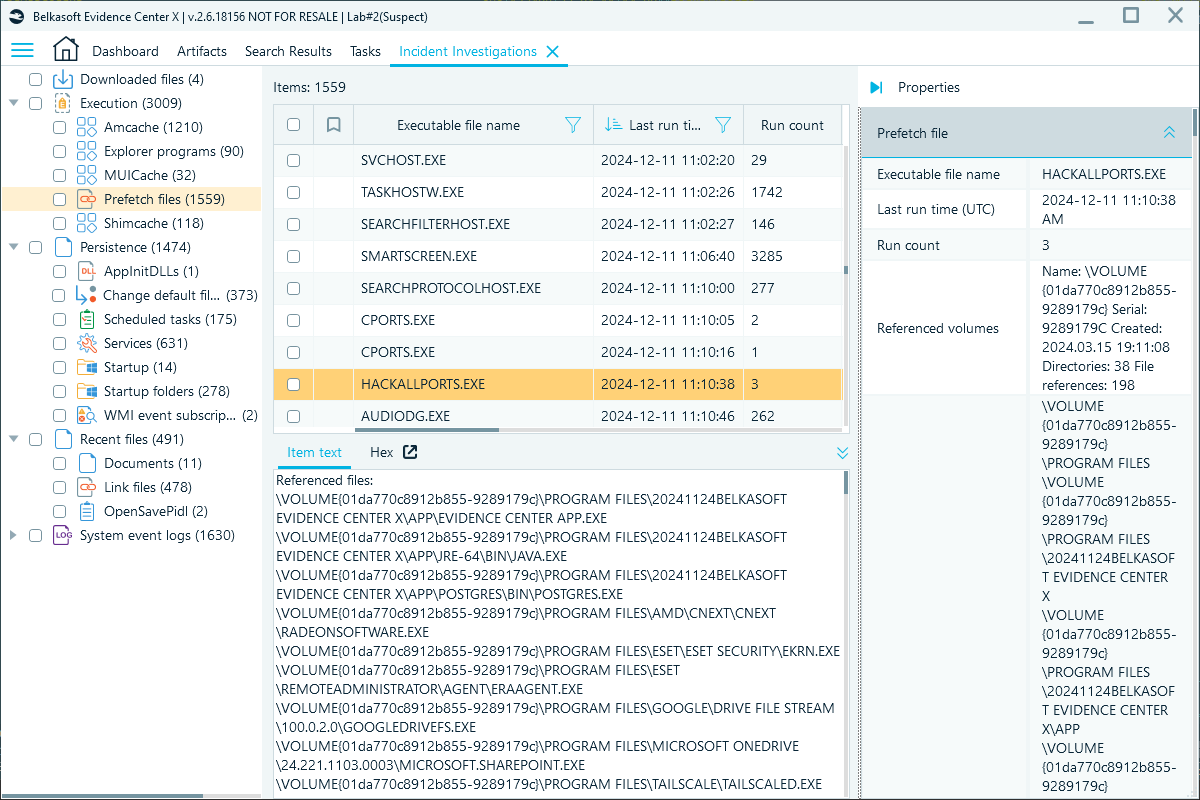This screenshot has height=800, width=1200.
Task: Click the WMI event subscription icon
Action: [x=87, y=415]
